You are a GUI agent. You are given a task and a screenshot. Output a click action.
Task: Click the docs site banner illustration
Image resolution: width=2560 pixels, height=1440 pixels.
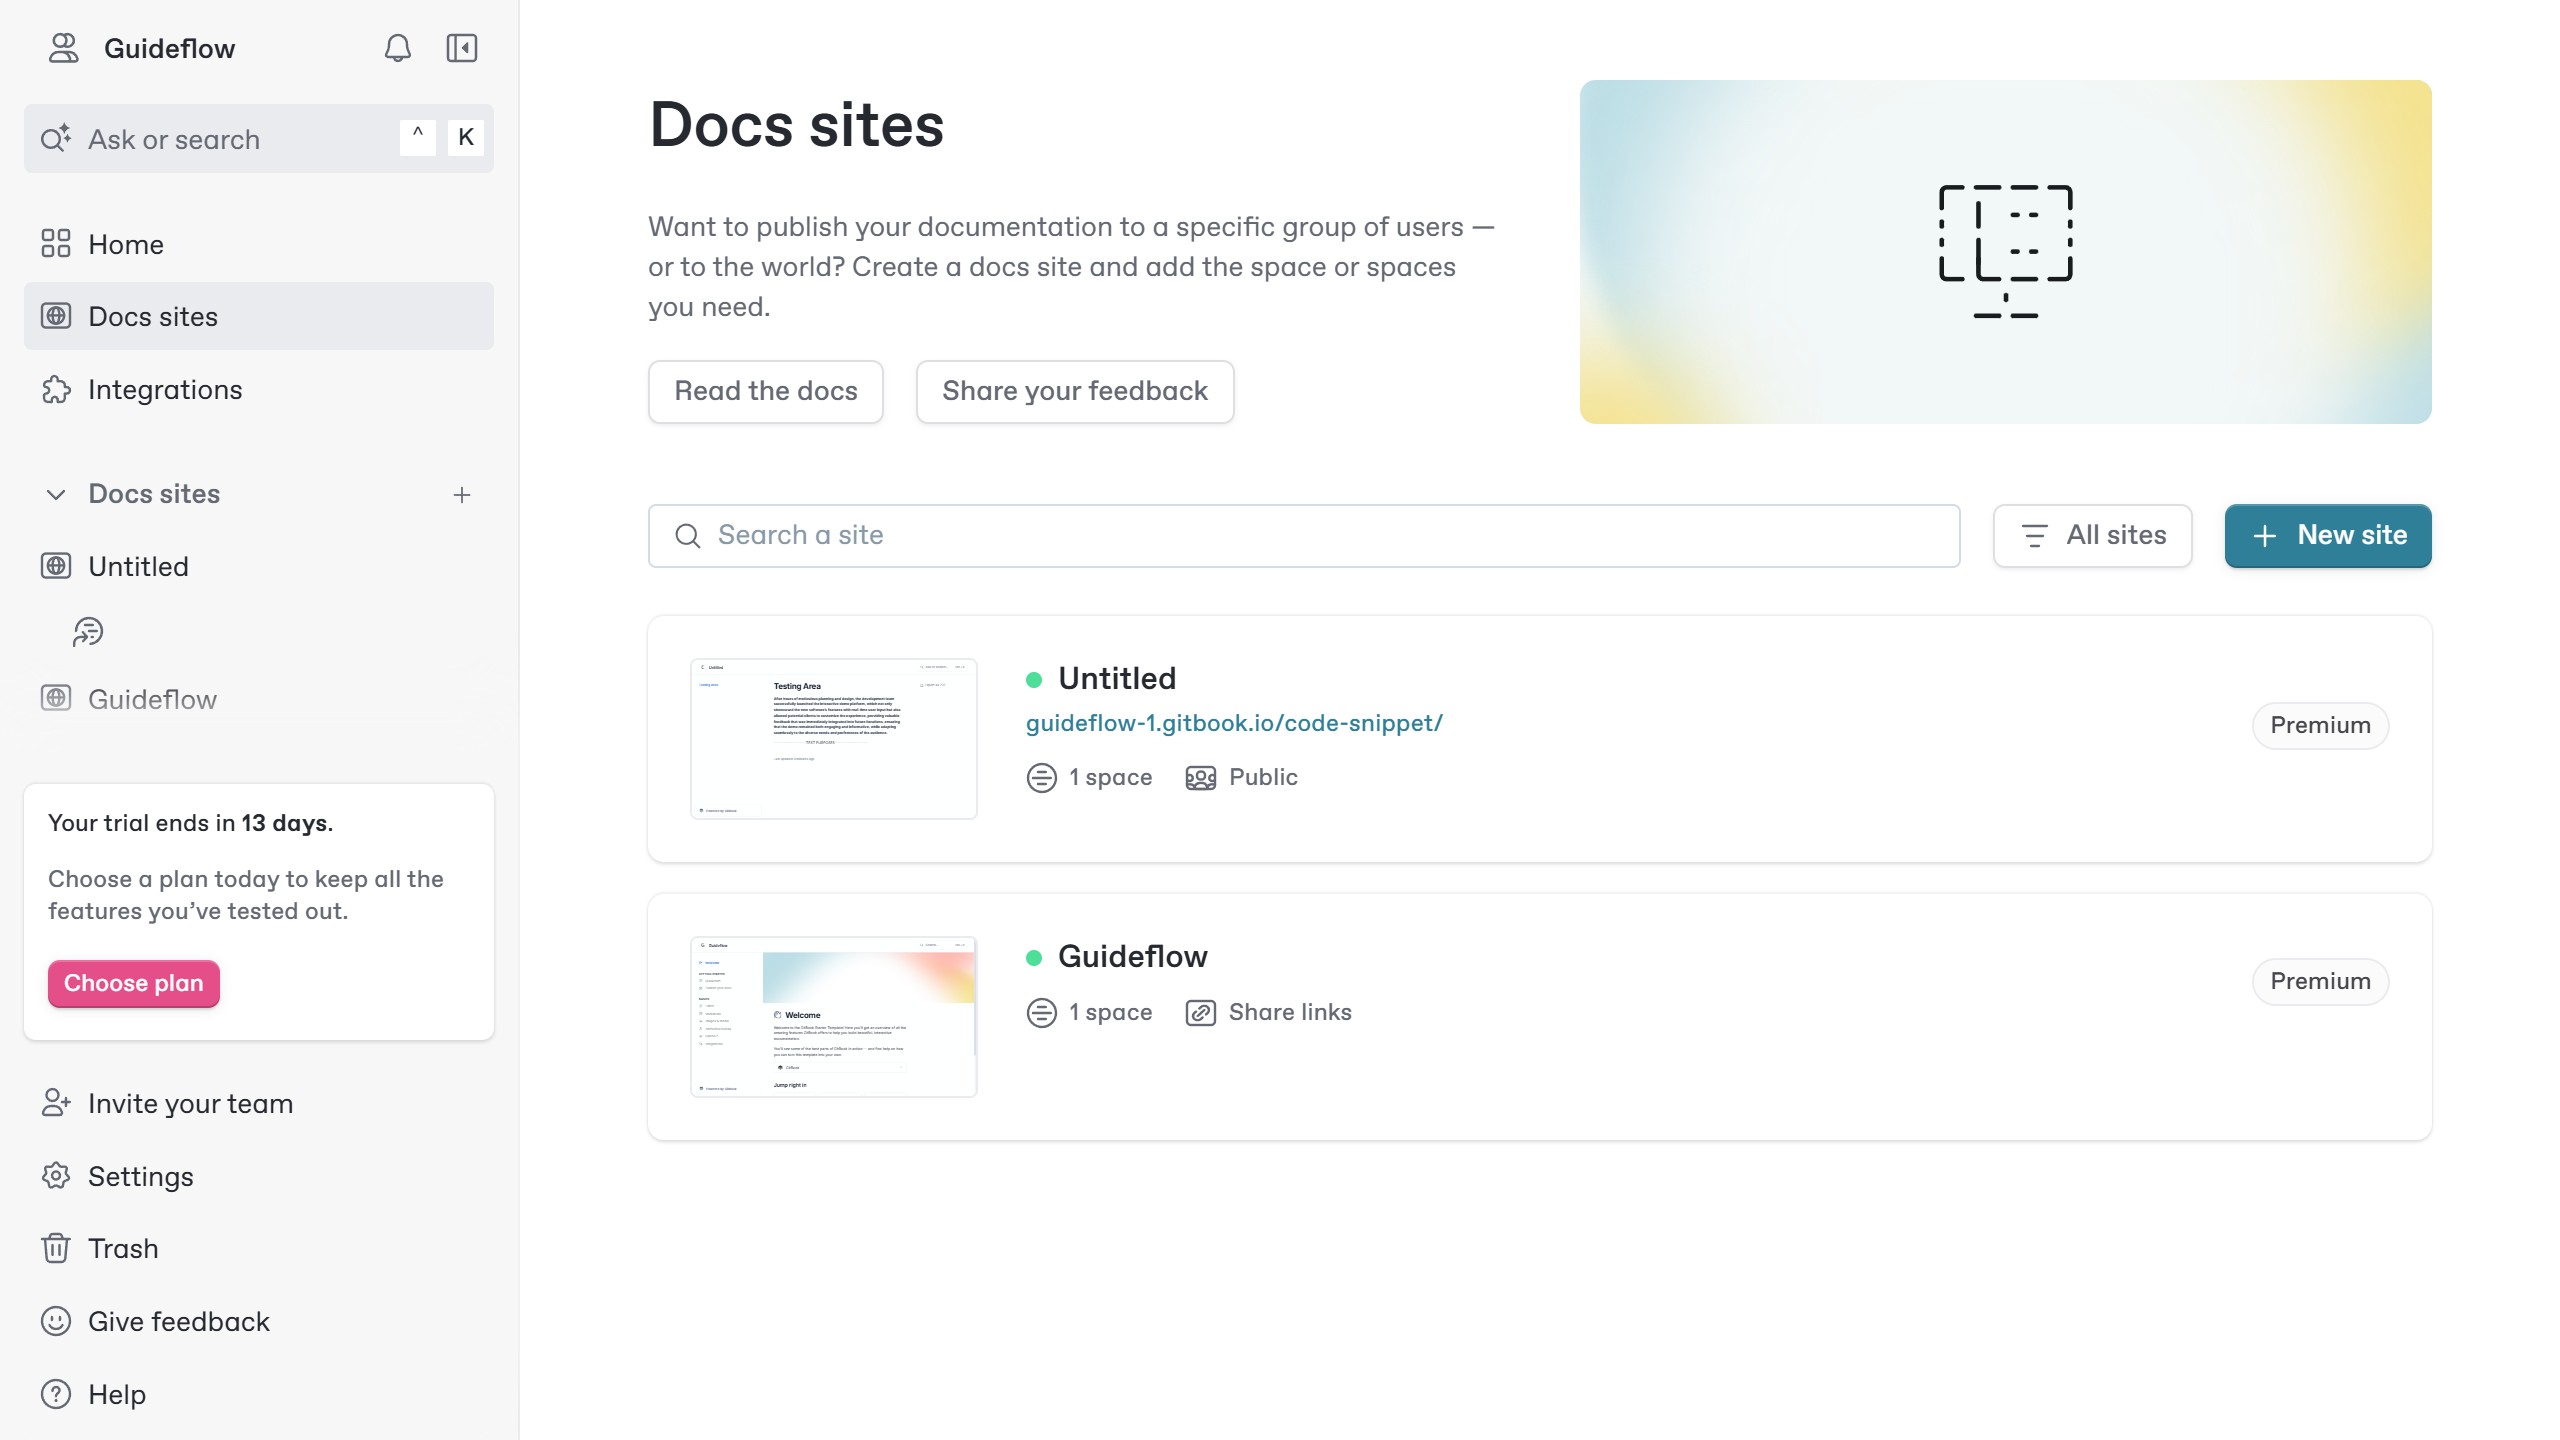2005,252
